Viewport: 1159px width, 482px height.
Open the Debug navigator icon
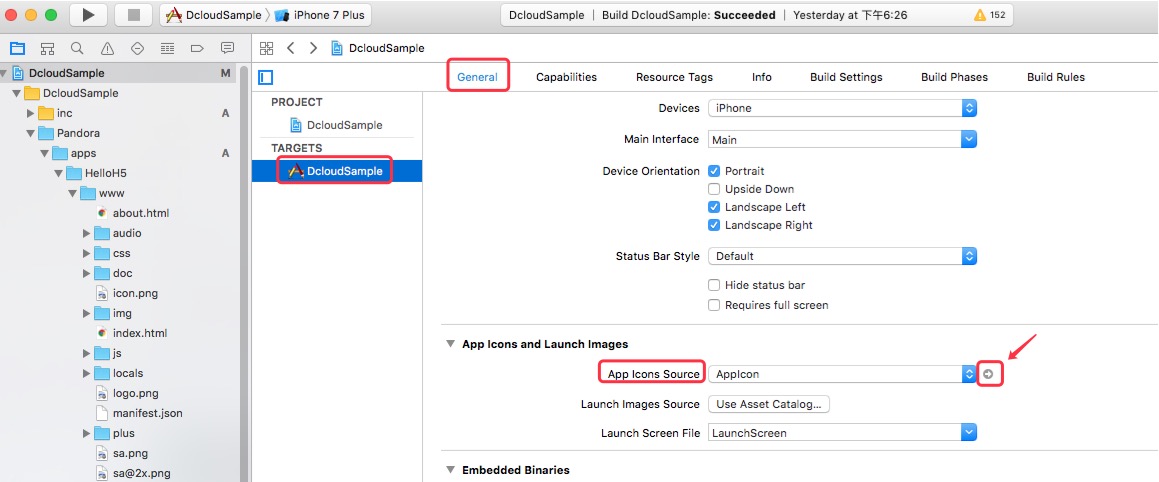point(167,49)
